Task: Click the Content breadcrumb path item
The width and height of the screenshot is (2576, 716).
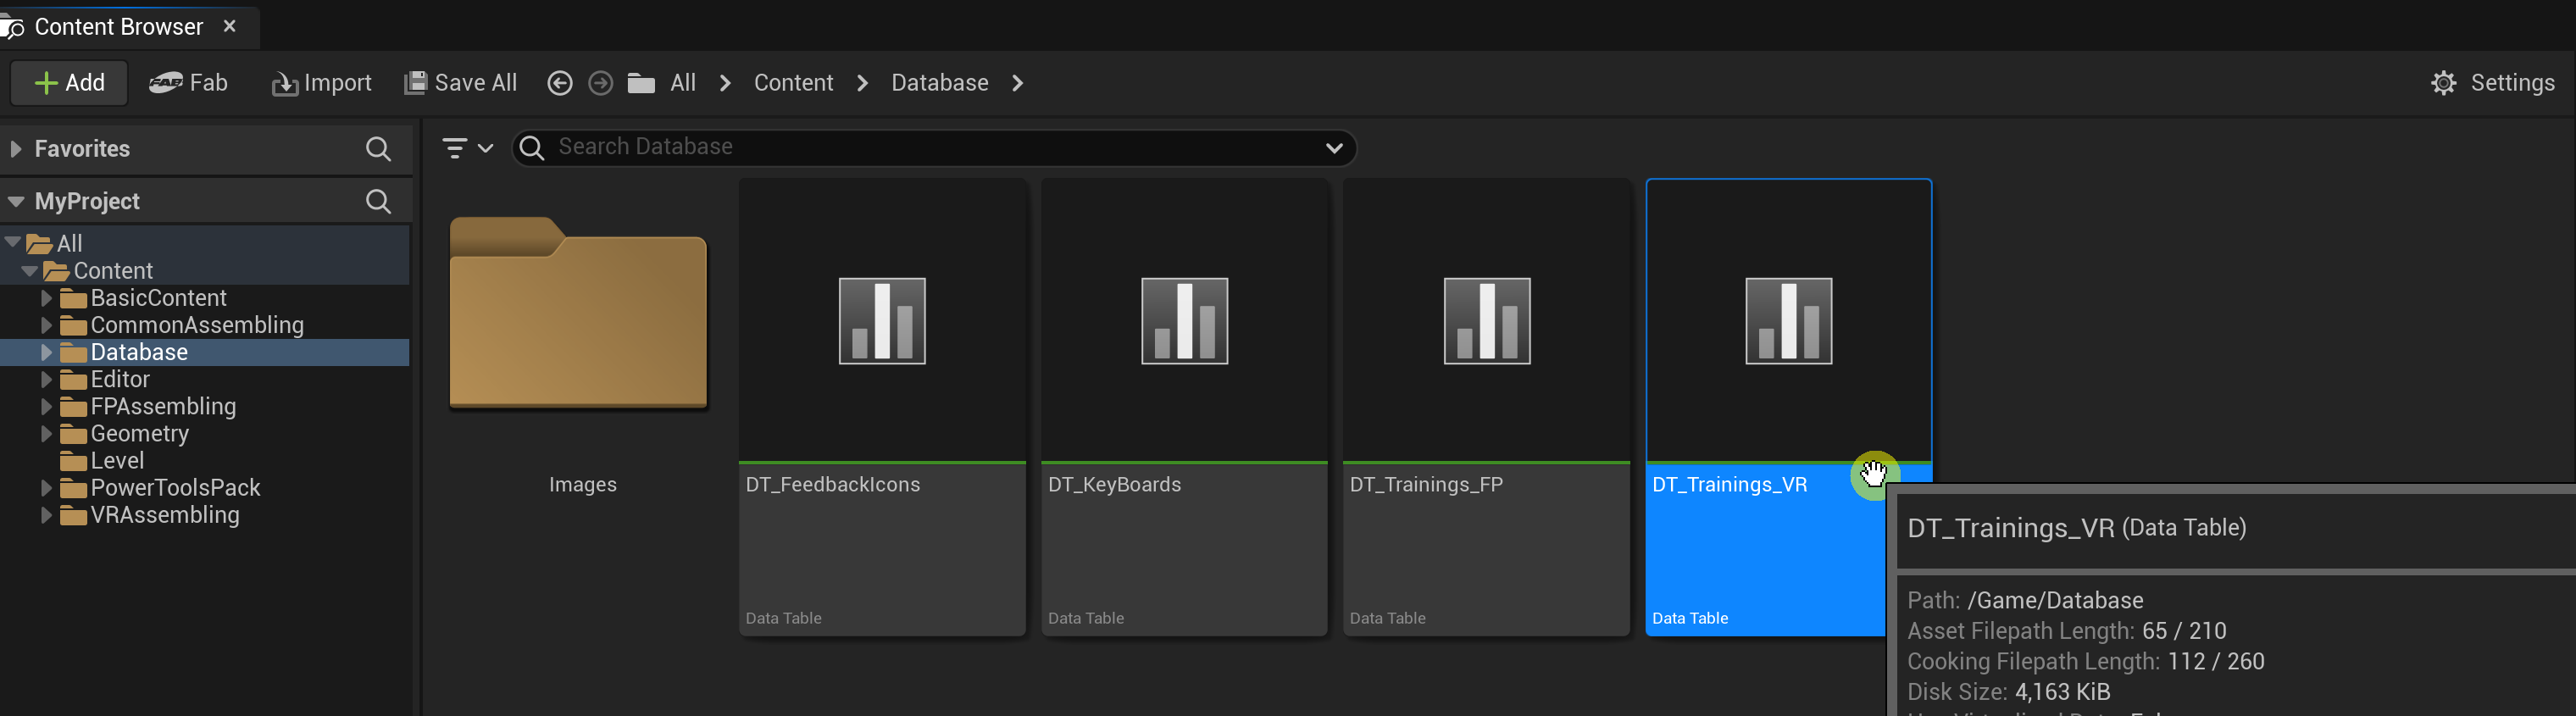Action: [x=792, y=83]
